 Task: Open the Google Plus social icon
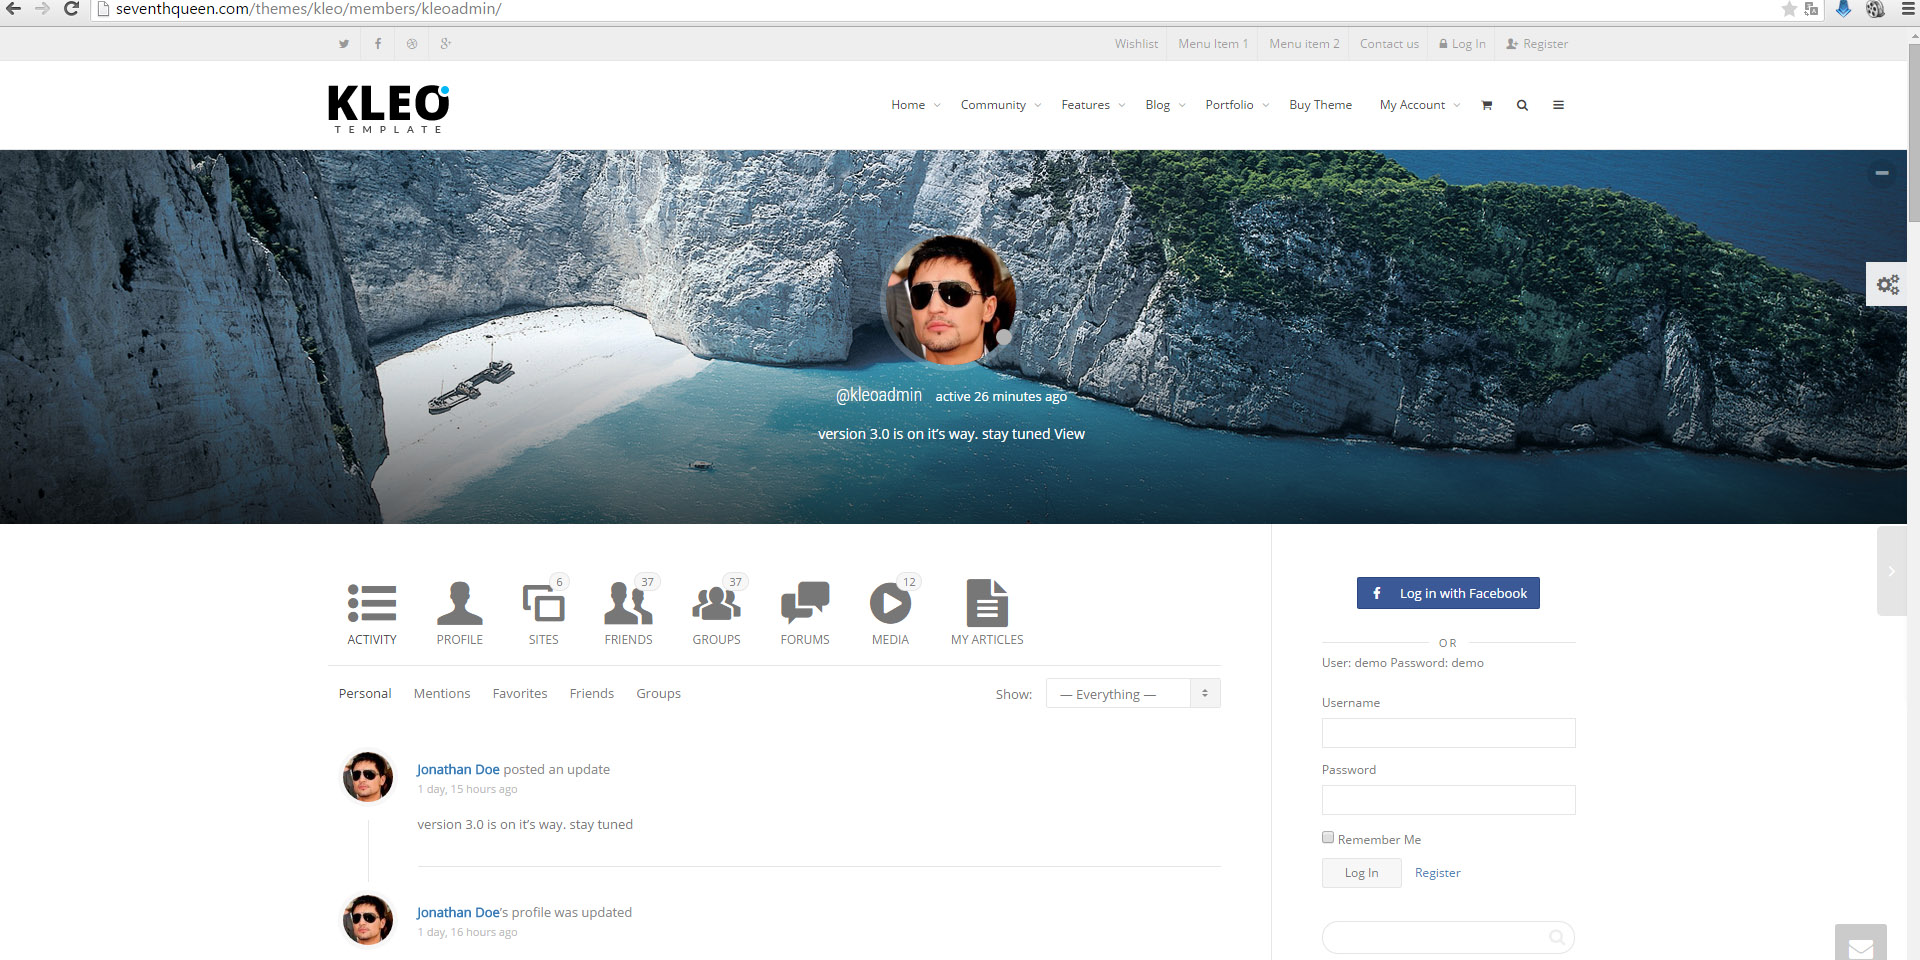446,44
